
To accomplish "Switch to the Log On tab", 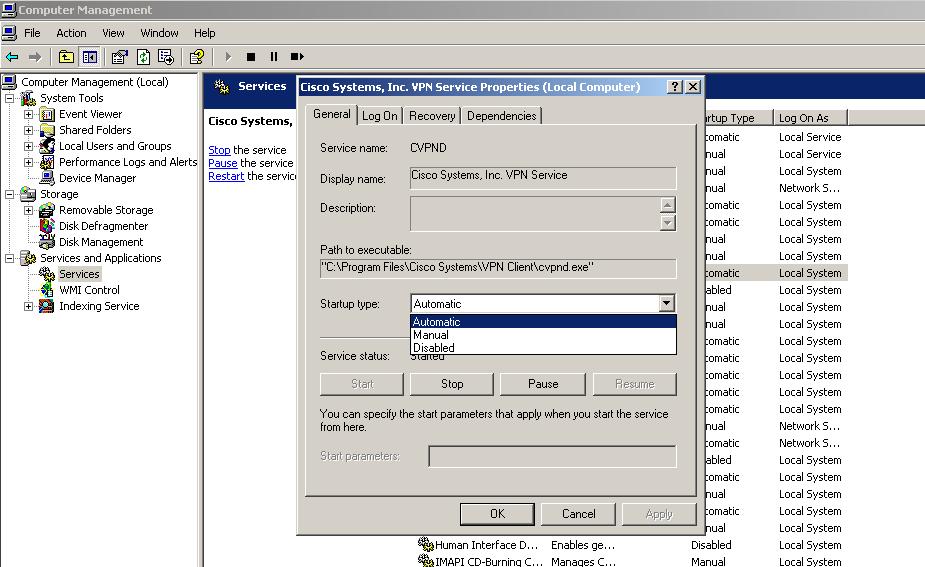I will click(x=380, y=116).
